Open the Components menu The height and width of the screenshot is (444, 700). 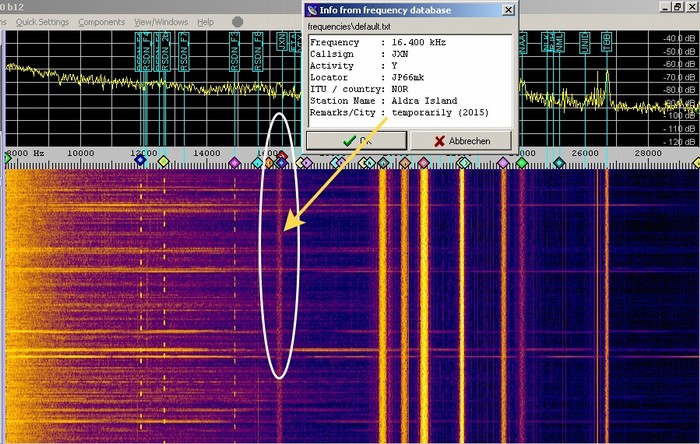point(101,21)
